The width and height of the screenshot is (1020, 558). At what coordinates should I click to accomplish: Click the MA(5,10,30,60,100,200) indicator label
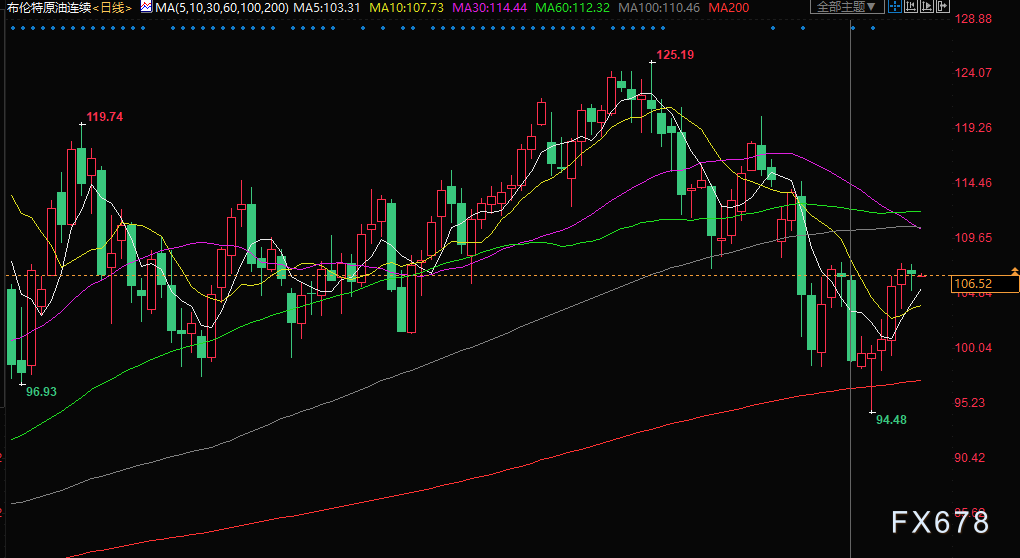[222, 8]
